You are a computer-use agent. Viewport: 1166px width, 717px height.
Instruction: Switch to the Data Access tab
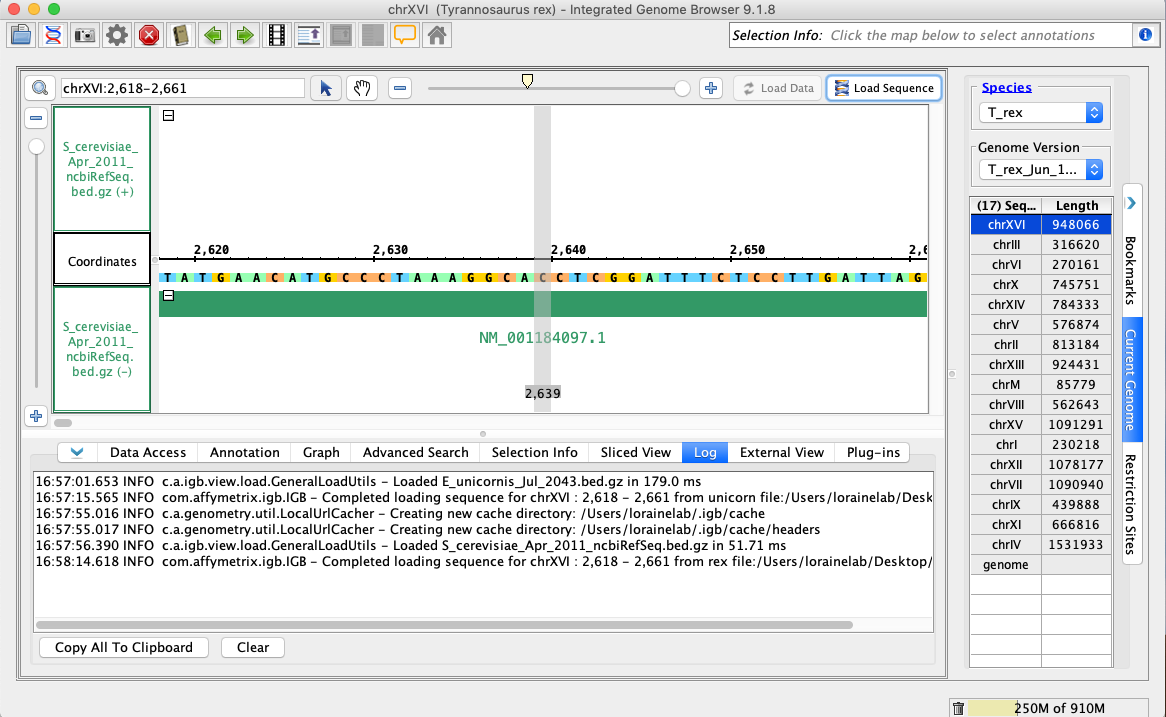coord(148,452)
